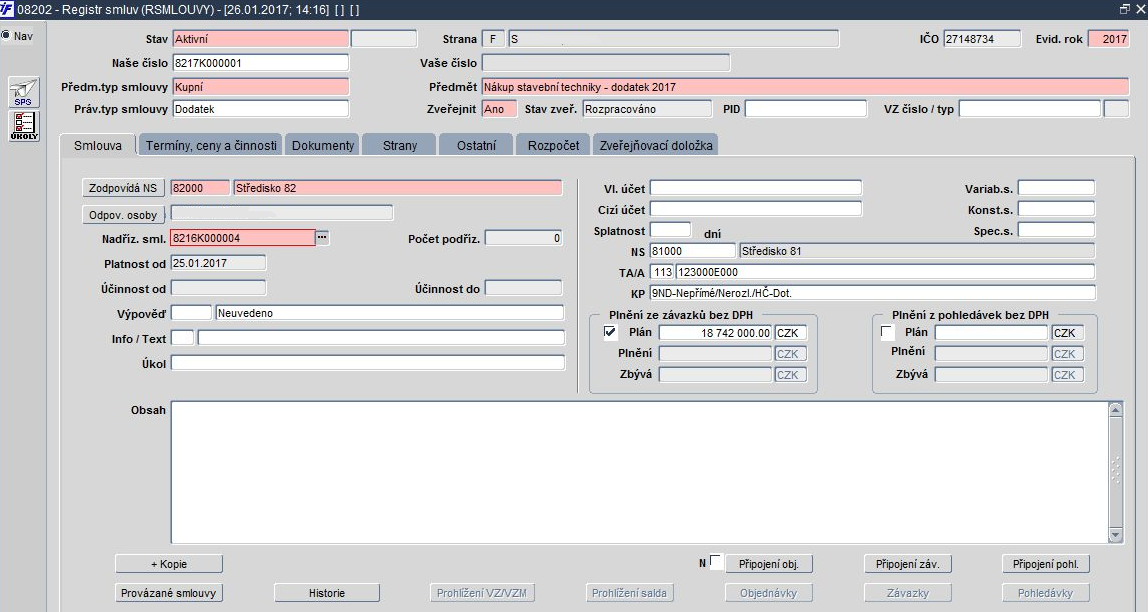Click the Předm.typ smlouvy field Kupní
The width and height of the screenshot is (1148, 612).
[261, 87]
